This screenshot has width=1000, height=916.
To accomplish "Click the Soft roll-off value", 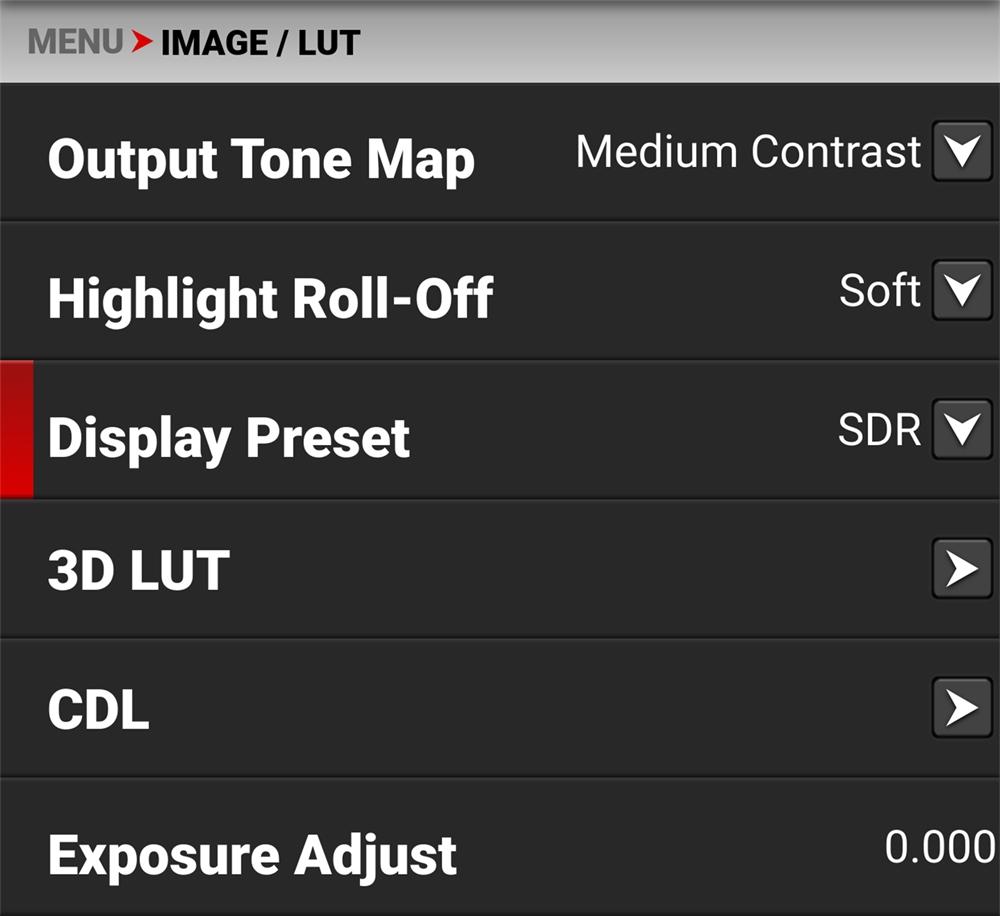I will (x=879, y=291).
